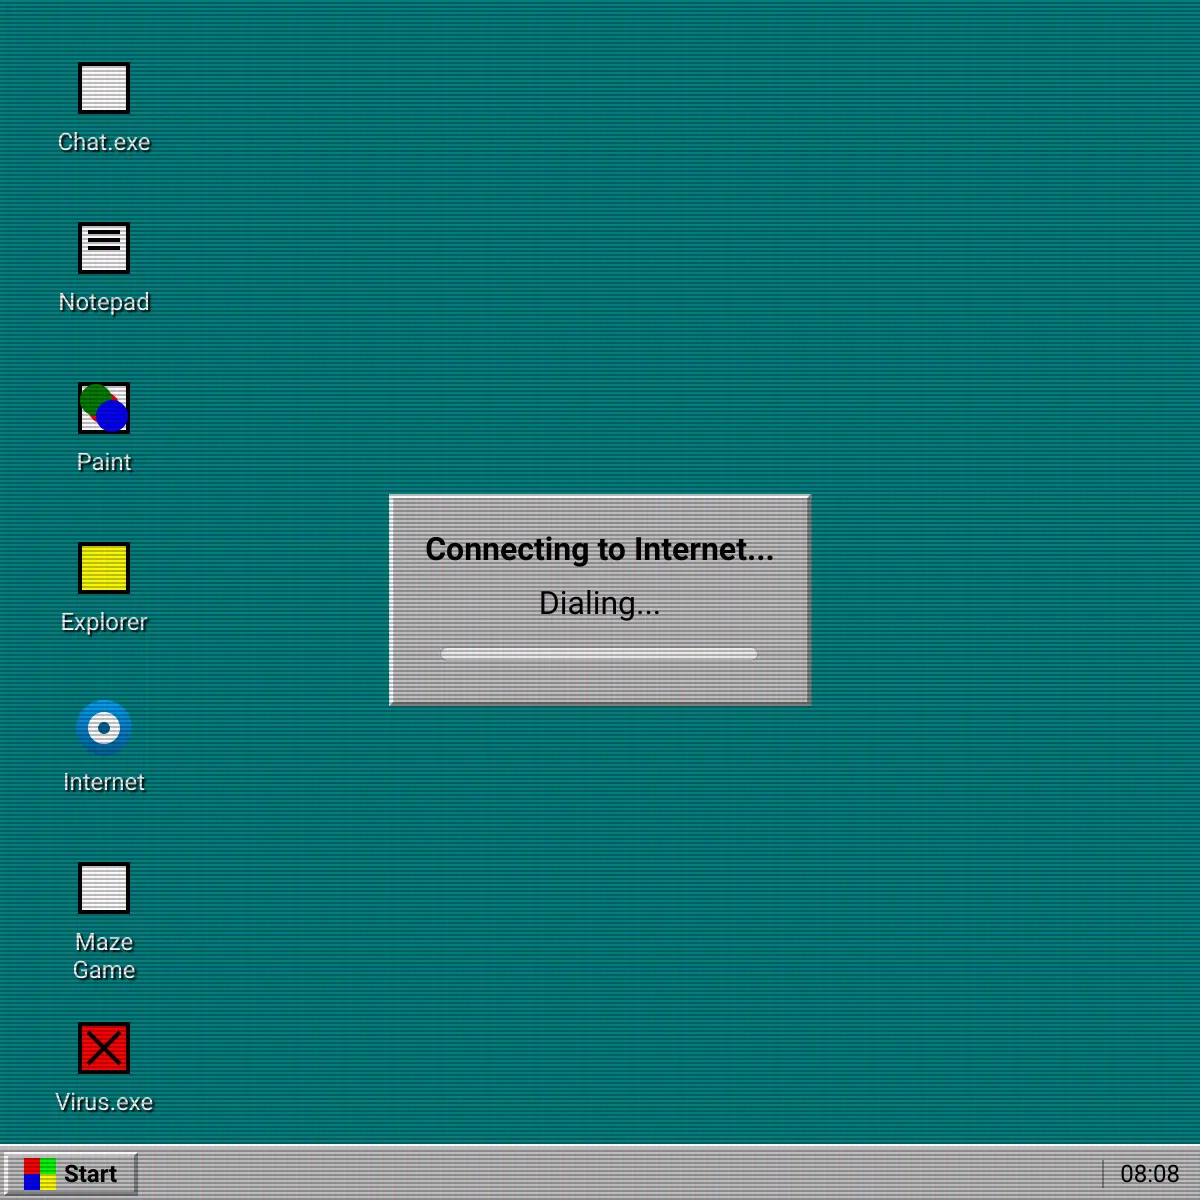Click the Internet label text

tap(104, 782)
